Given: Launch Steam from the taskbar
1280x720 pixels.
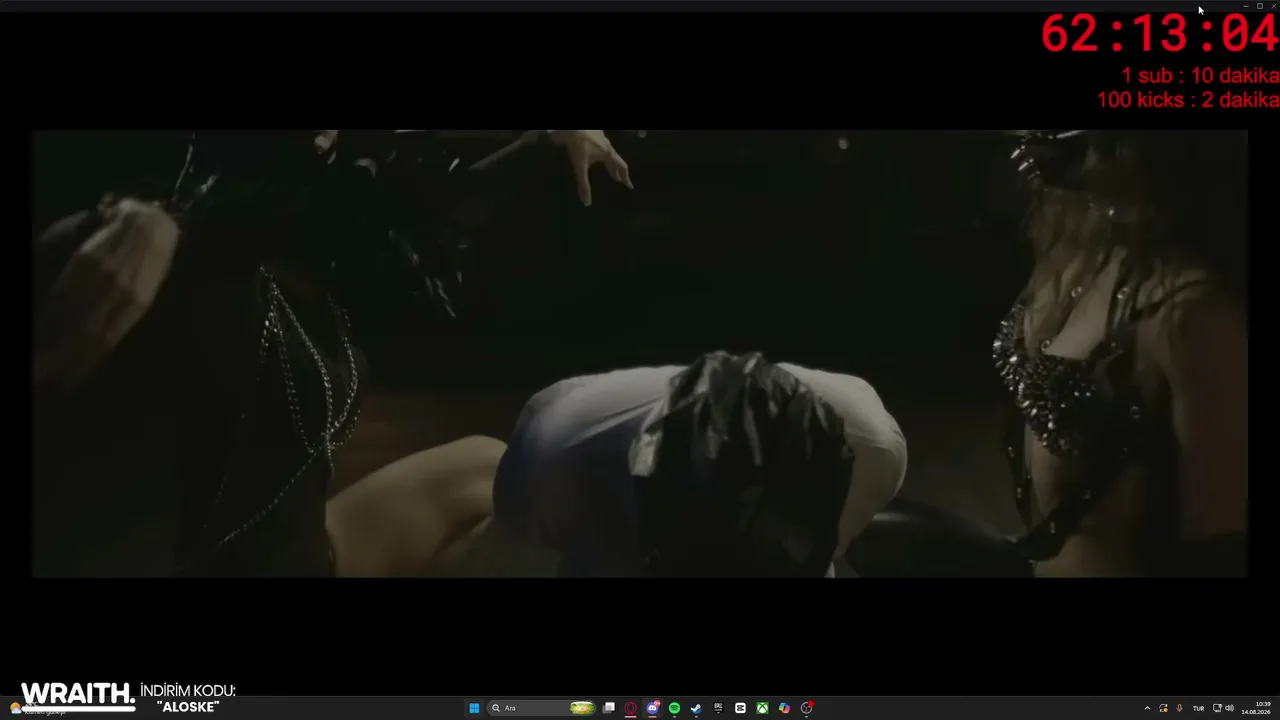Looking at the screenshot, I should click(696, 708).
